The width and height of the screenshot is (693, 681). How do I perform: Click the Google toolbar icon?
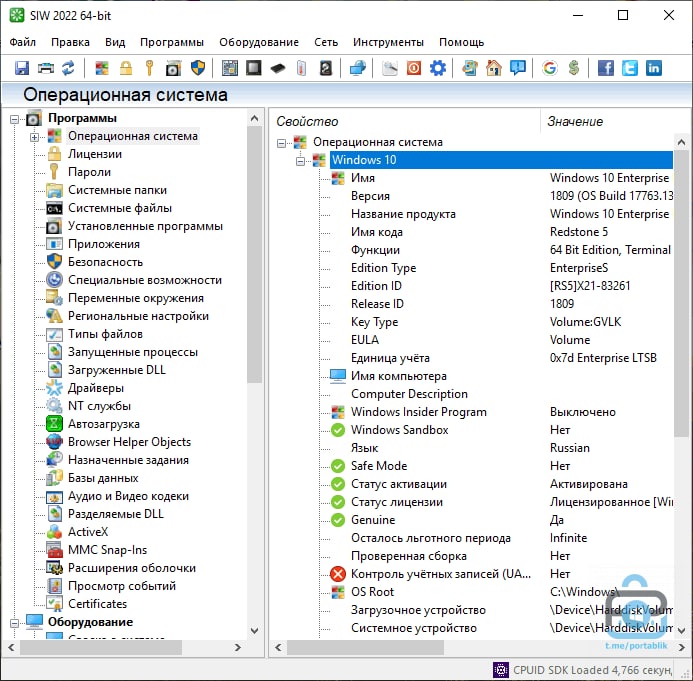point(550,68)
